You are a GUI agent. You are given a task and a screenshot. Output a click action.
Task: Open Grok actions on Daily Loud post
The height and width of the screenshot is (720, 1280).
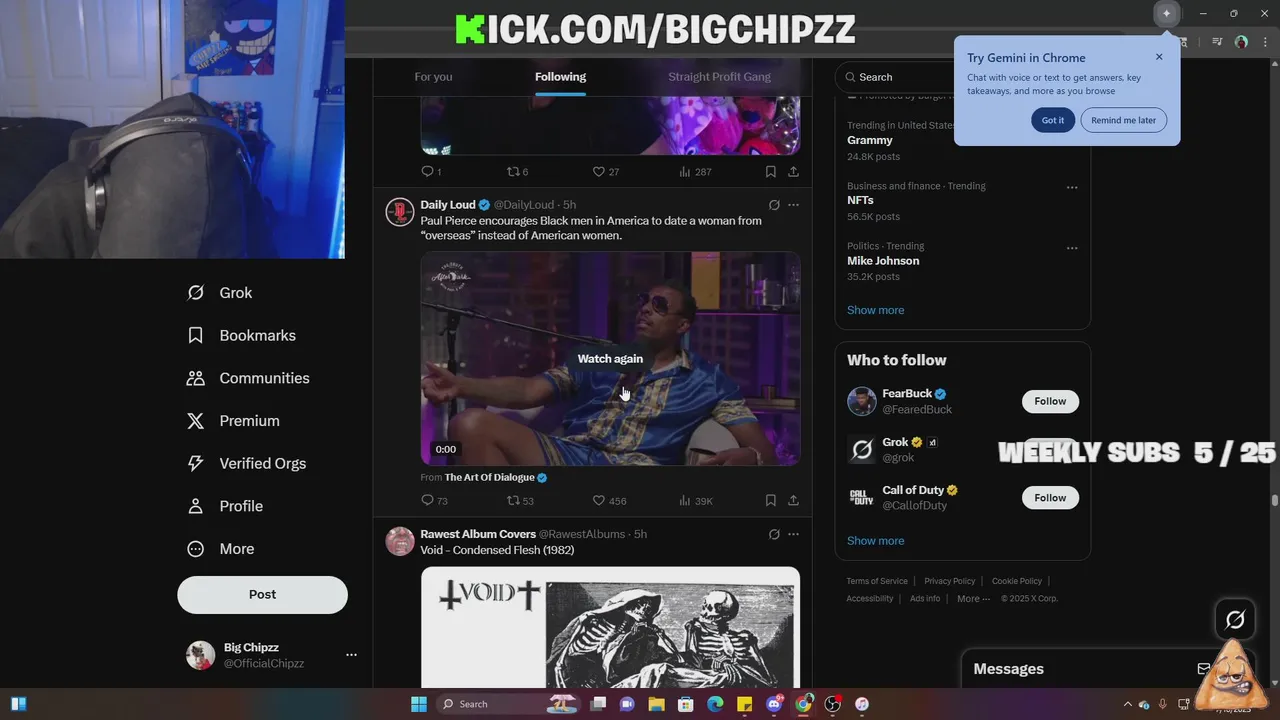[774, 205]
